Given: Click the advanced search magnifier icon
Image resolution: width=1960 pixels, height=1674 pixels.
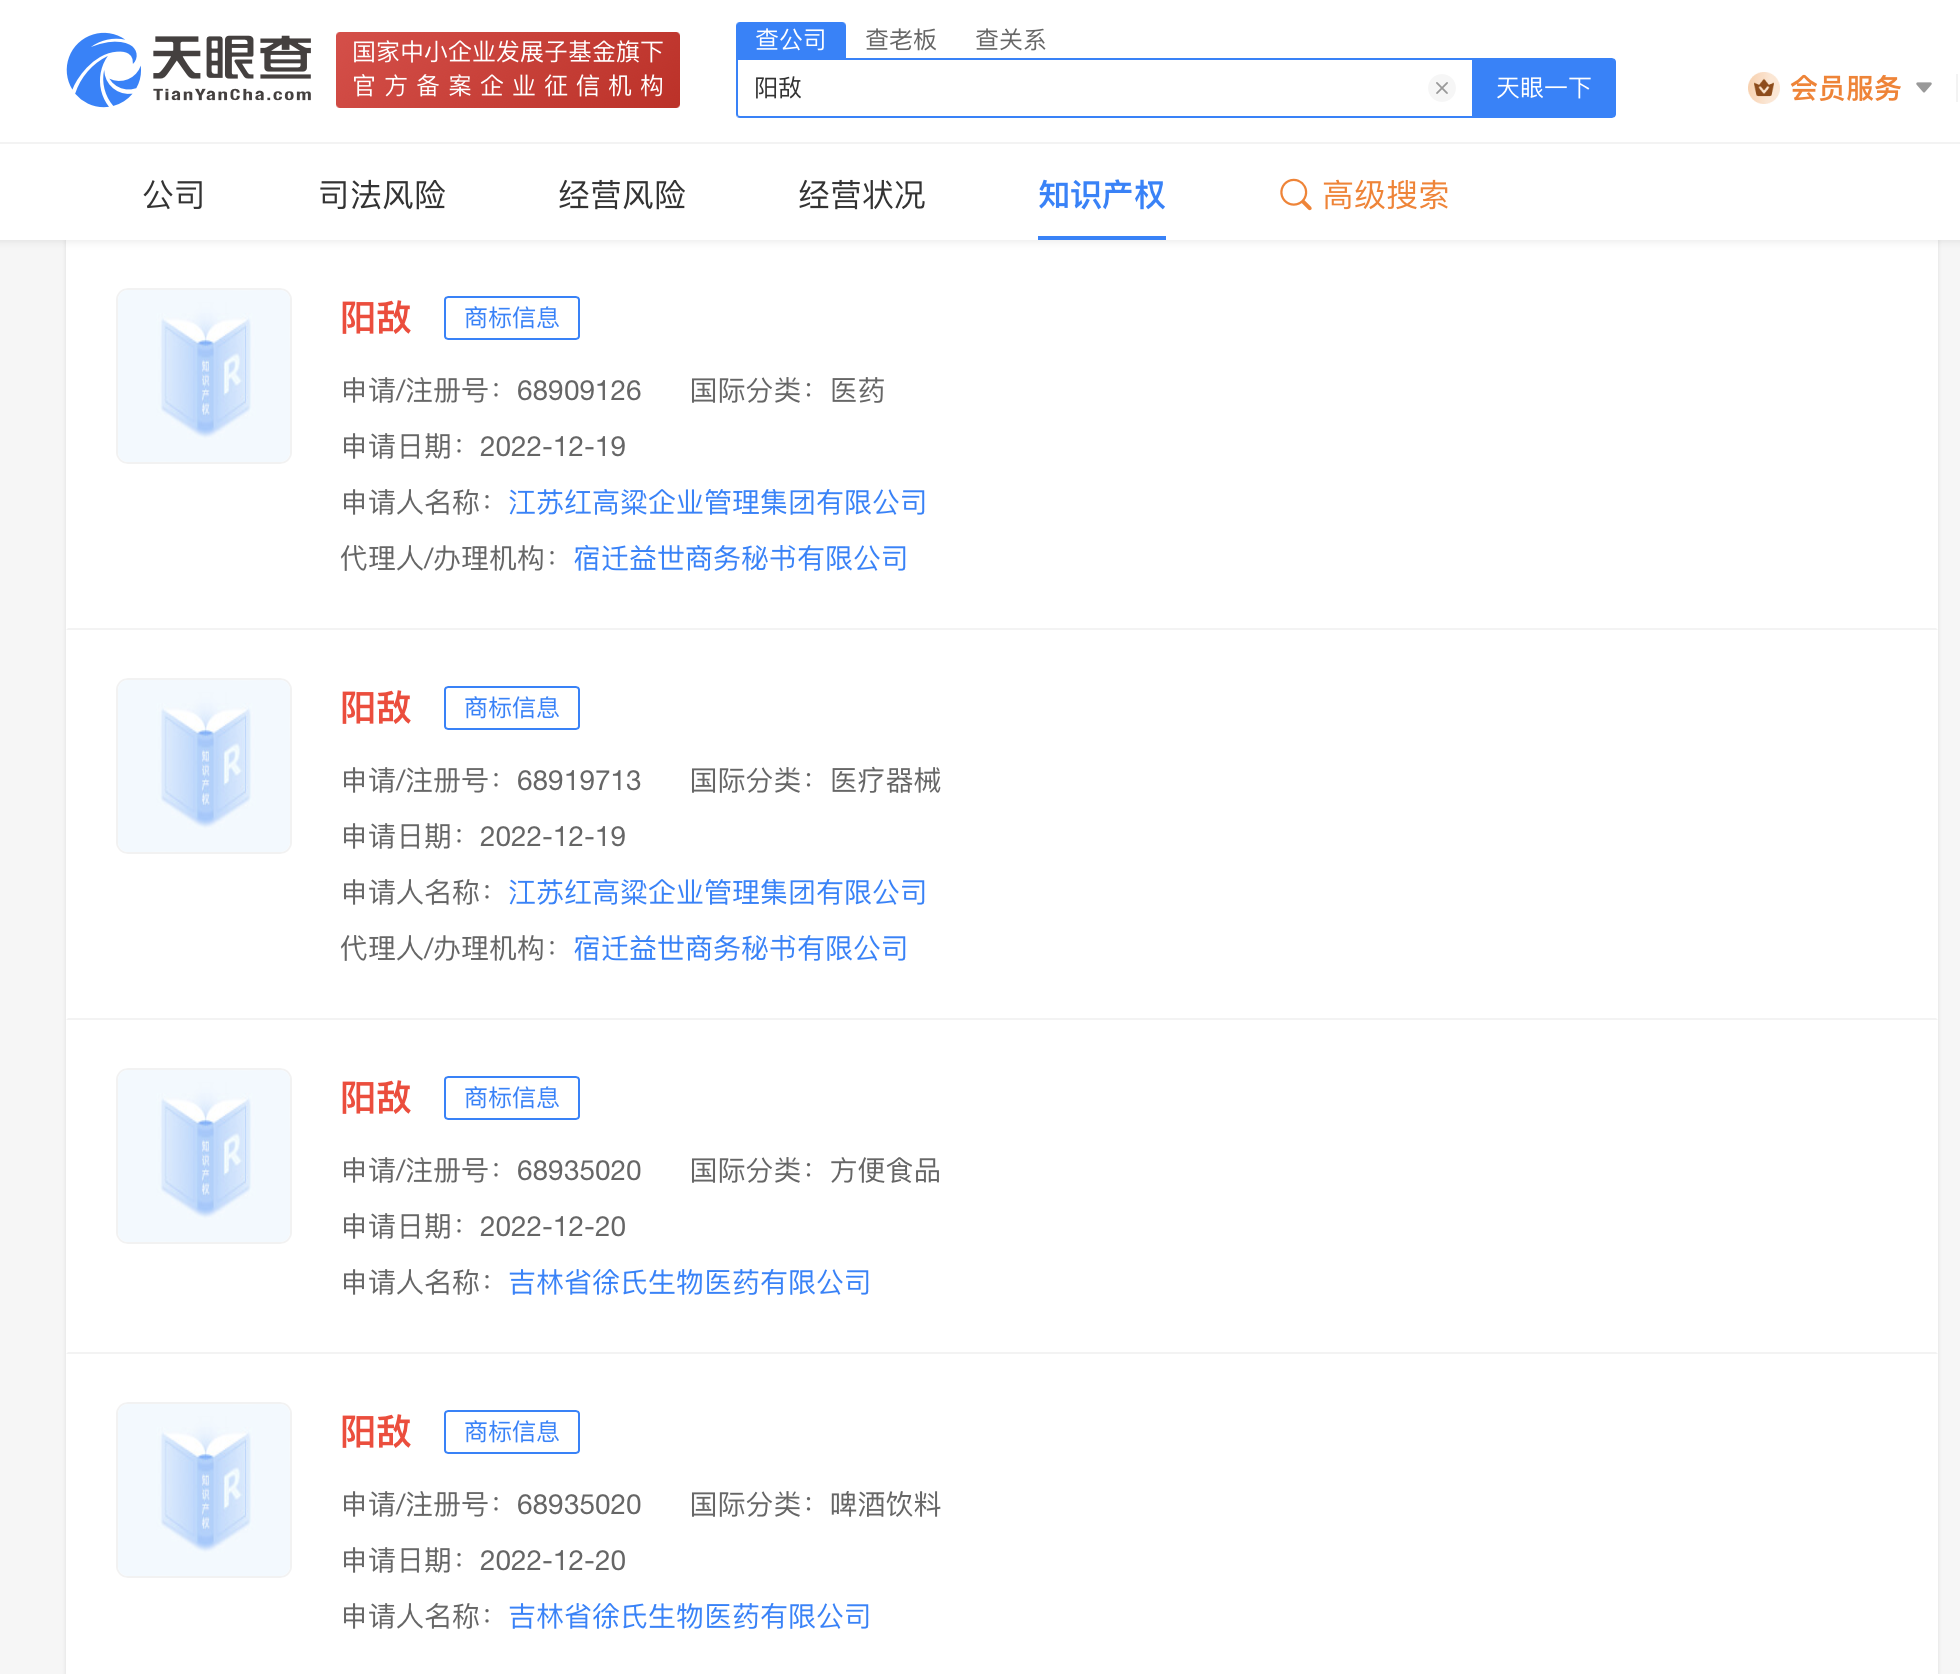Looking at the screenshot, I should [x=1295, y=194].
